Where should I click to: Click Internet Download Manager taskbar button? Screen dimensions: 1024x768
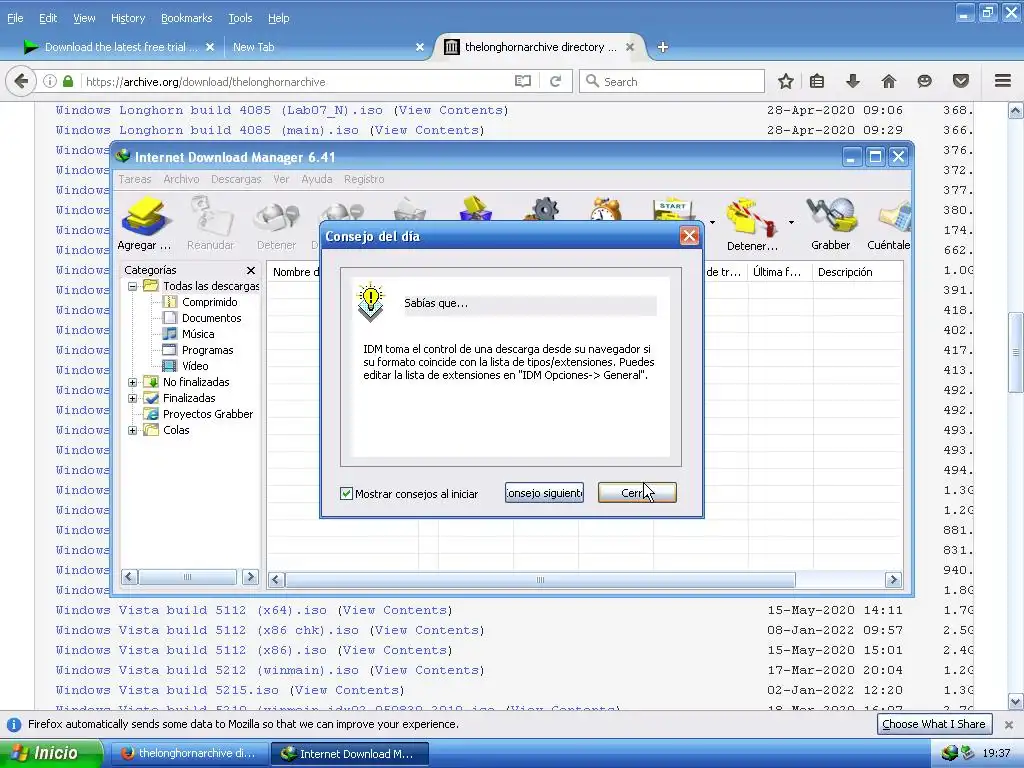349,754
